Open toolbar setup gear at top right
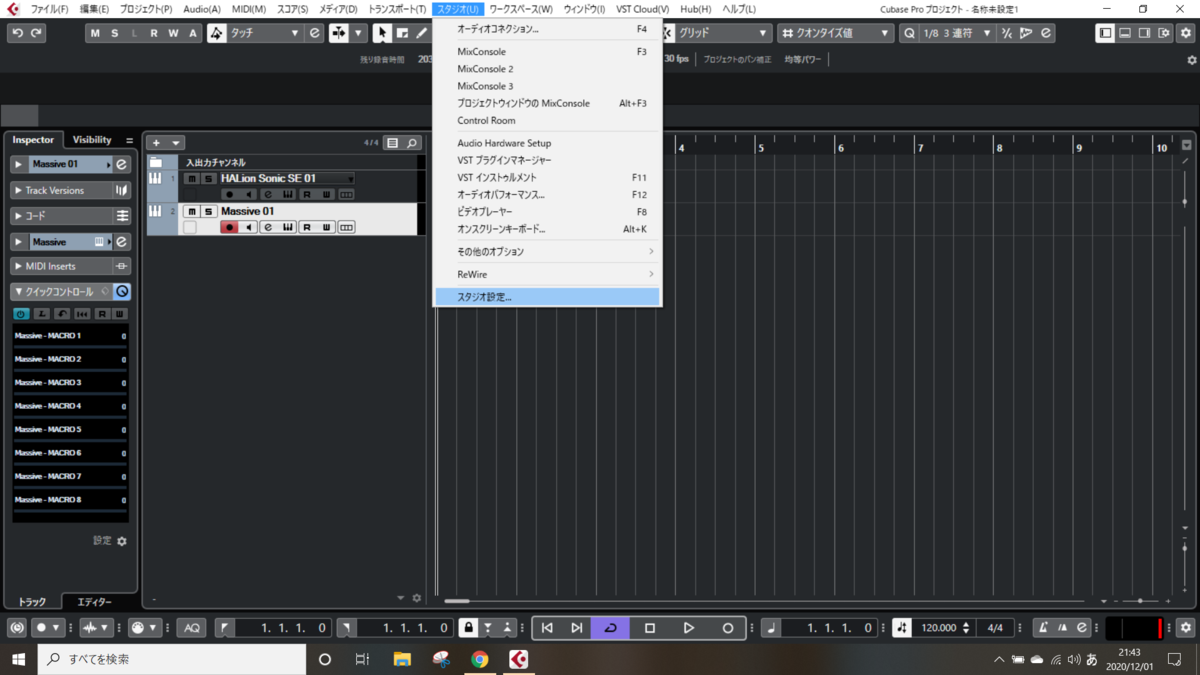Viewport: 1200px width, 675px height. click(1186, 33)
